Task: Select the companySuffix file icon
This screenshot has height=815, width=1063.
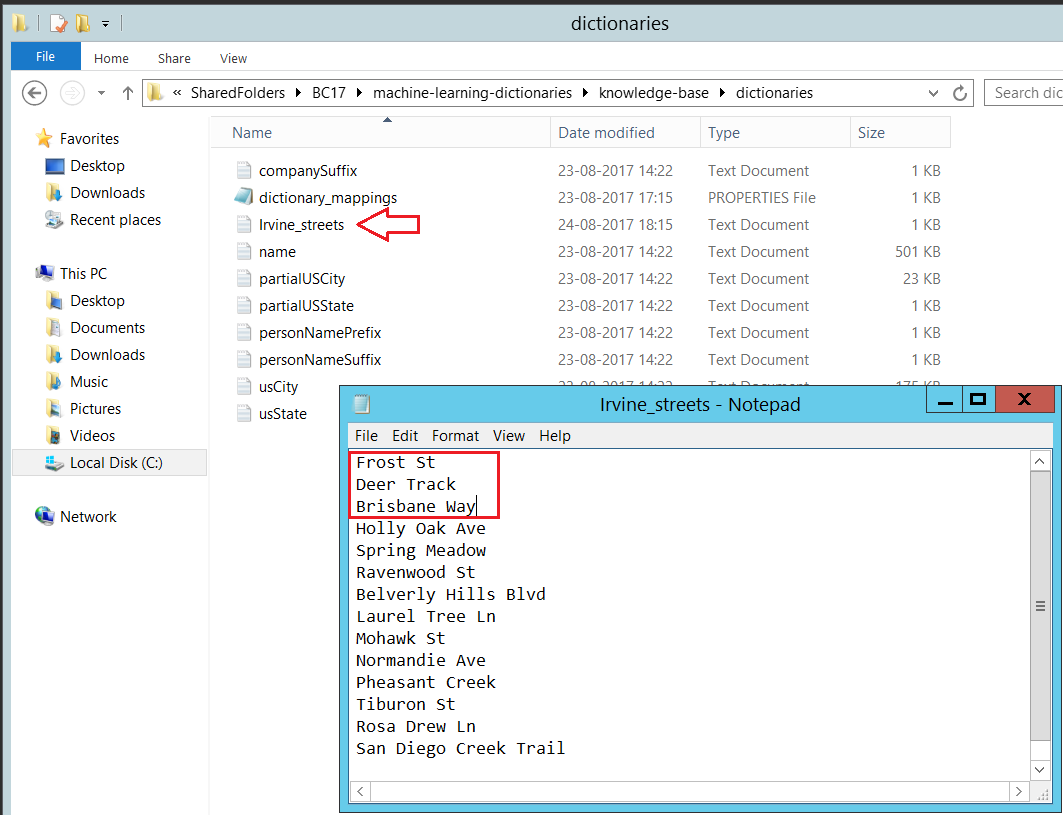Action: pyautogui.click(x=244, y=170)
